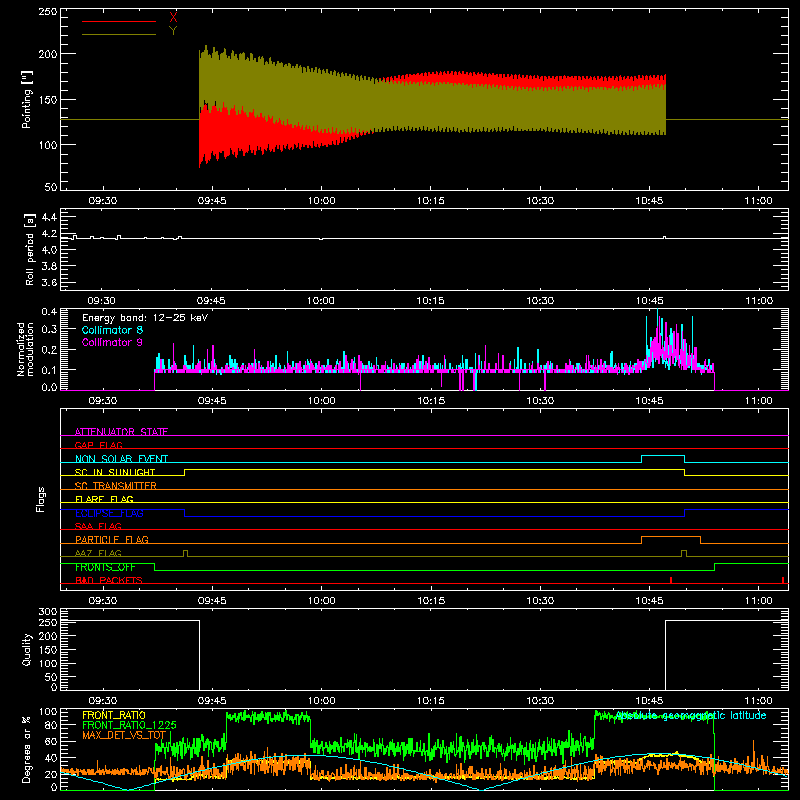Click the ATTENUATOR_STATE flag label
Viewport: 800px width, 800px height.
(121, 432)
